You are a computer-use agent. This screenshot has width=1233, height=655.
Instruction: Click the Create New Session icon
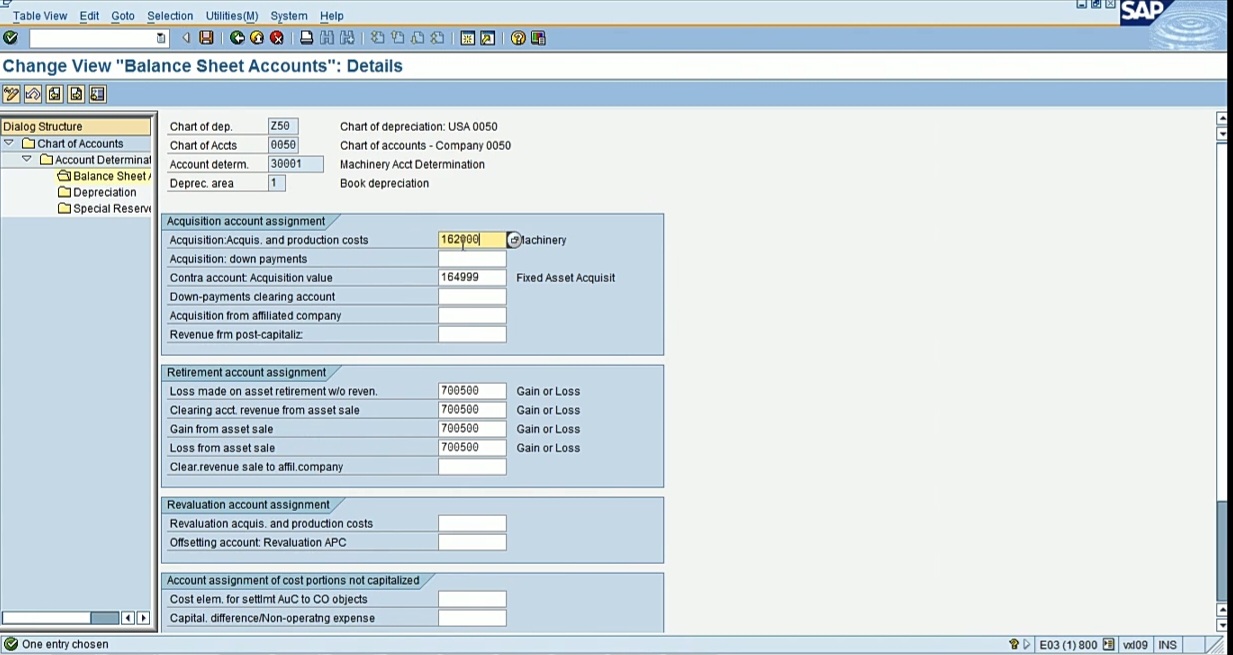[x=468, y=38]
